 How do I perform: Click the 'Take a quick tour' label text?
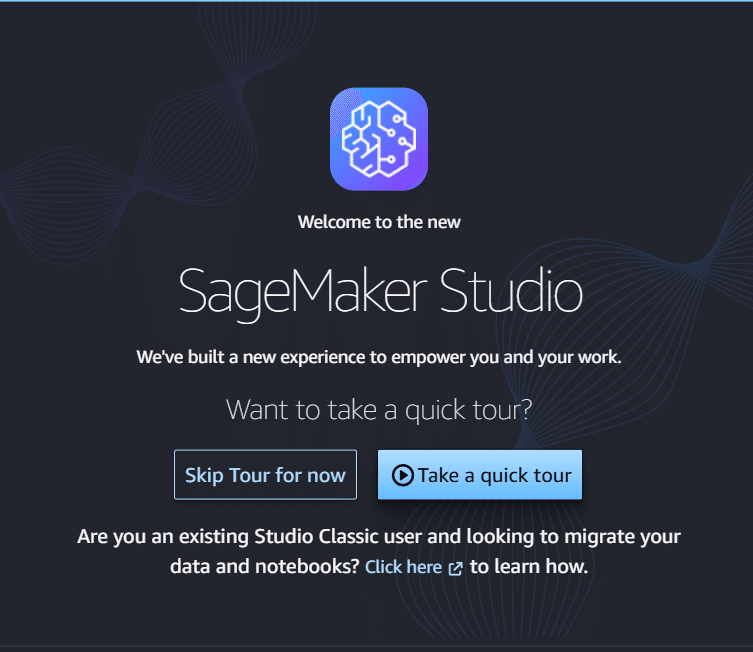pos(495,475)
